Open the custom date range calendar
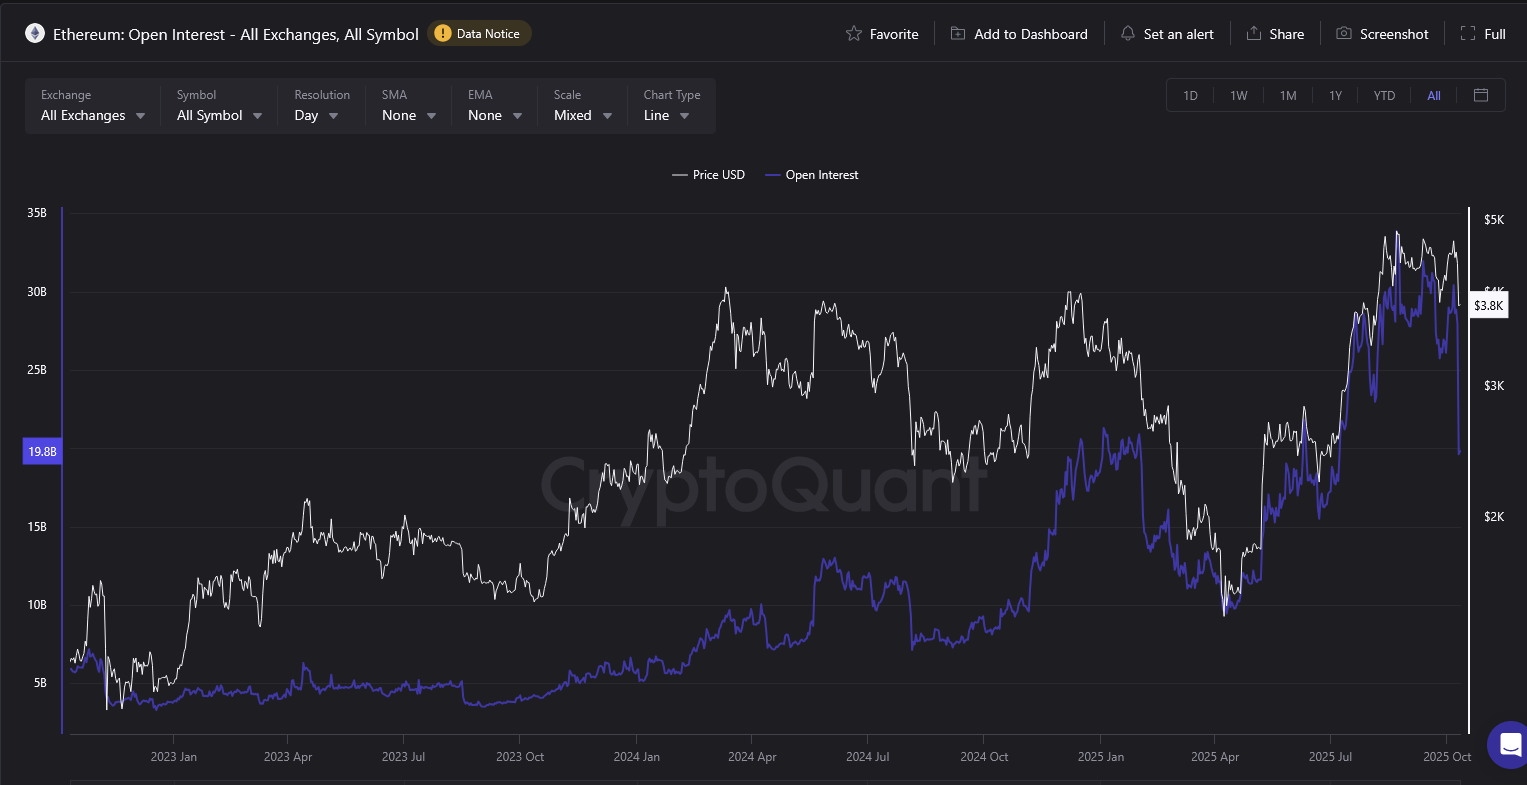Image resolution: width=1527 pixels, height=785 pixels. [1481, 95]
